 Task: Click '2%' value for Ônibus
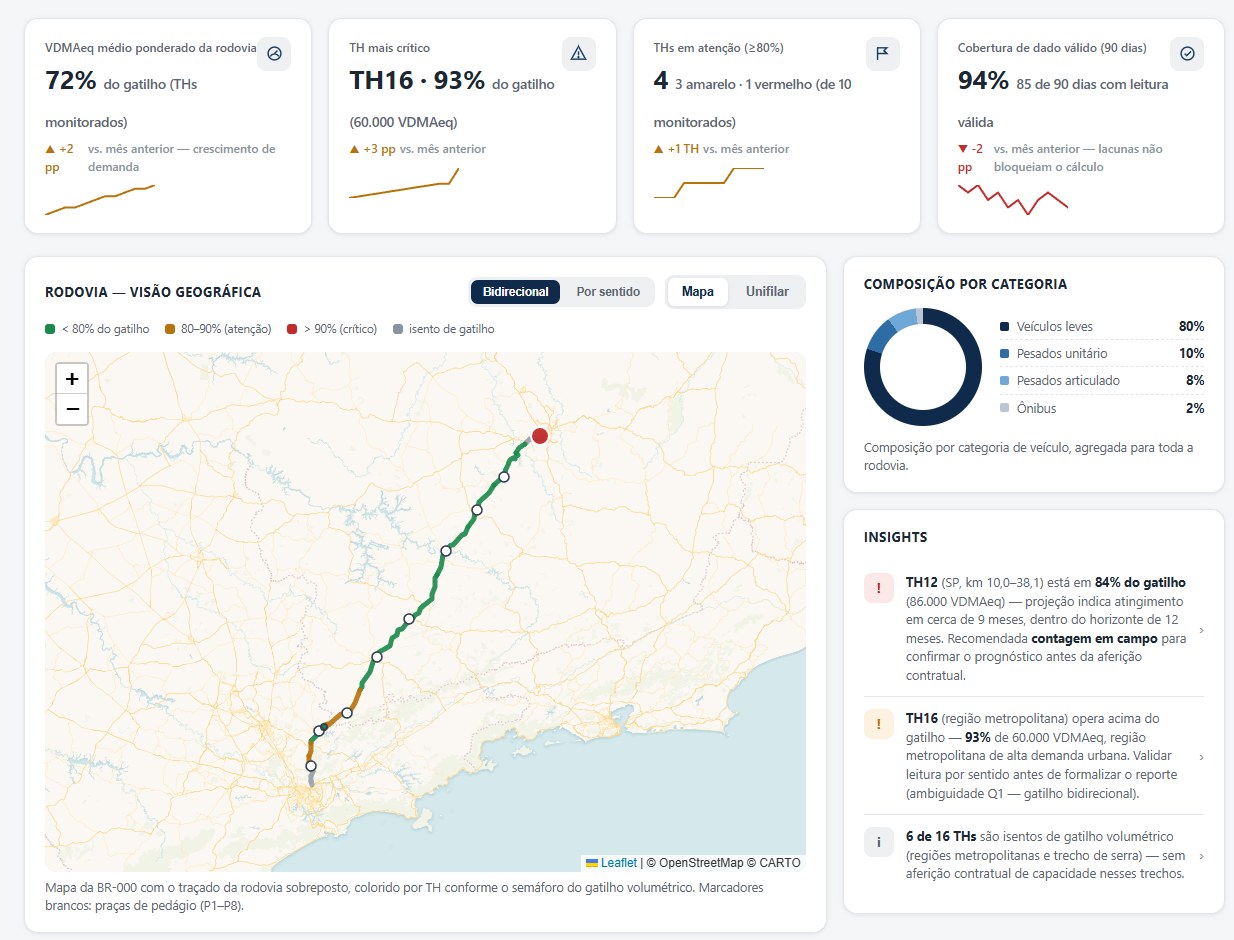point(1195,408)
